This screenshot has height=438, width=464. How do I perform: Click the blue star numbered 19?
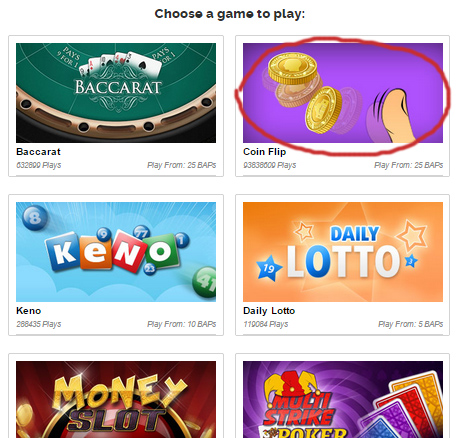click(x=269, y=268)
